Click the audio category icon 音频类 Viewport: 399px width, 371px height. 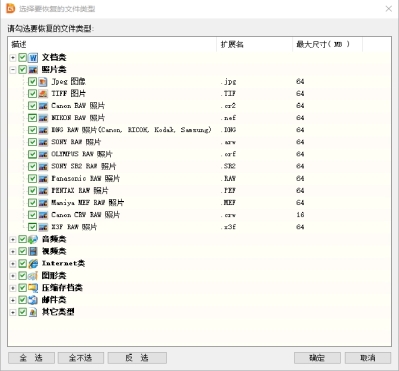[x=33, y=239]
